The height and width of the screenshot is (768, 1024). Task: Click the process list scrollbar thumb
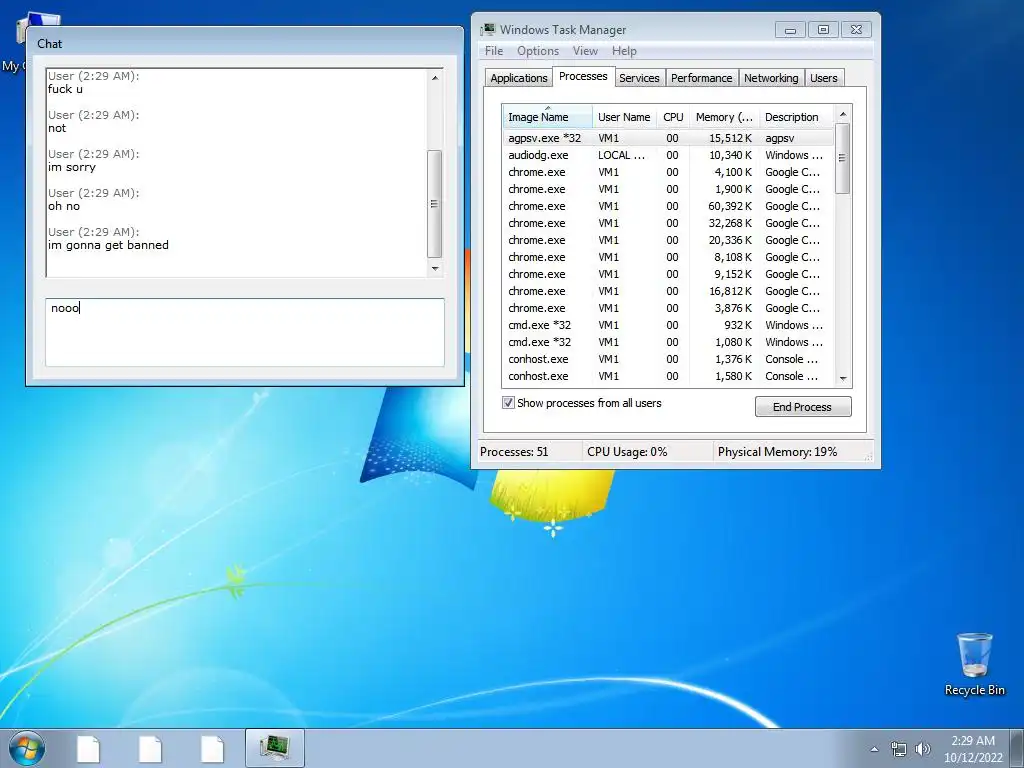(x=842, y=158)
